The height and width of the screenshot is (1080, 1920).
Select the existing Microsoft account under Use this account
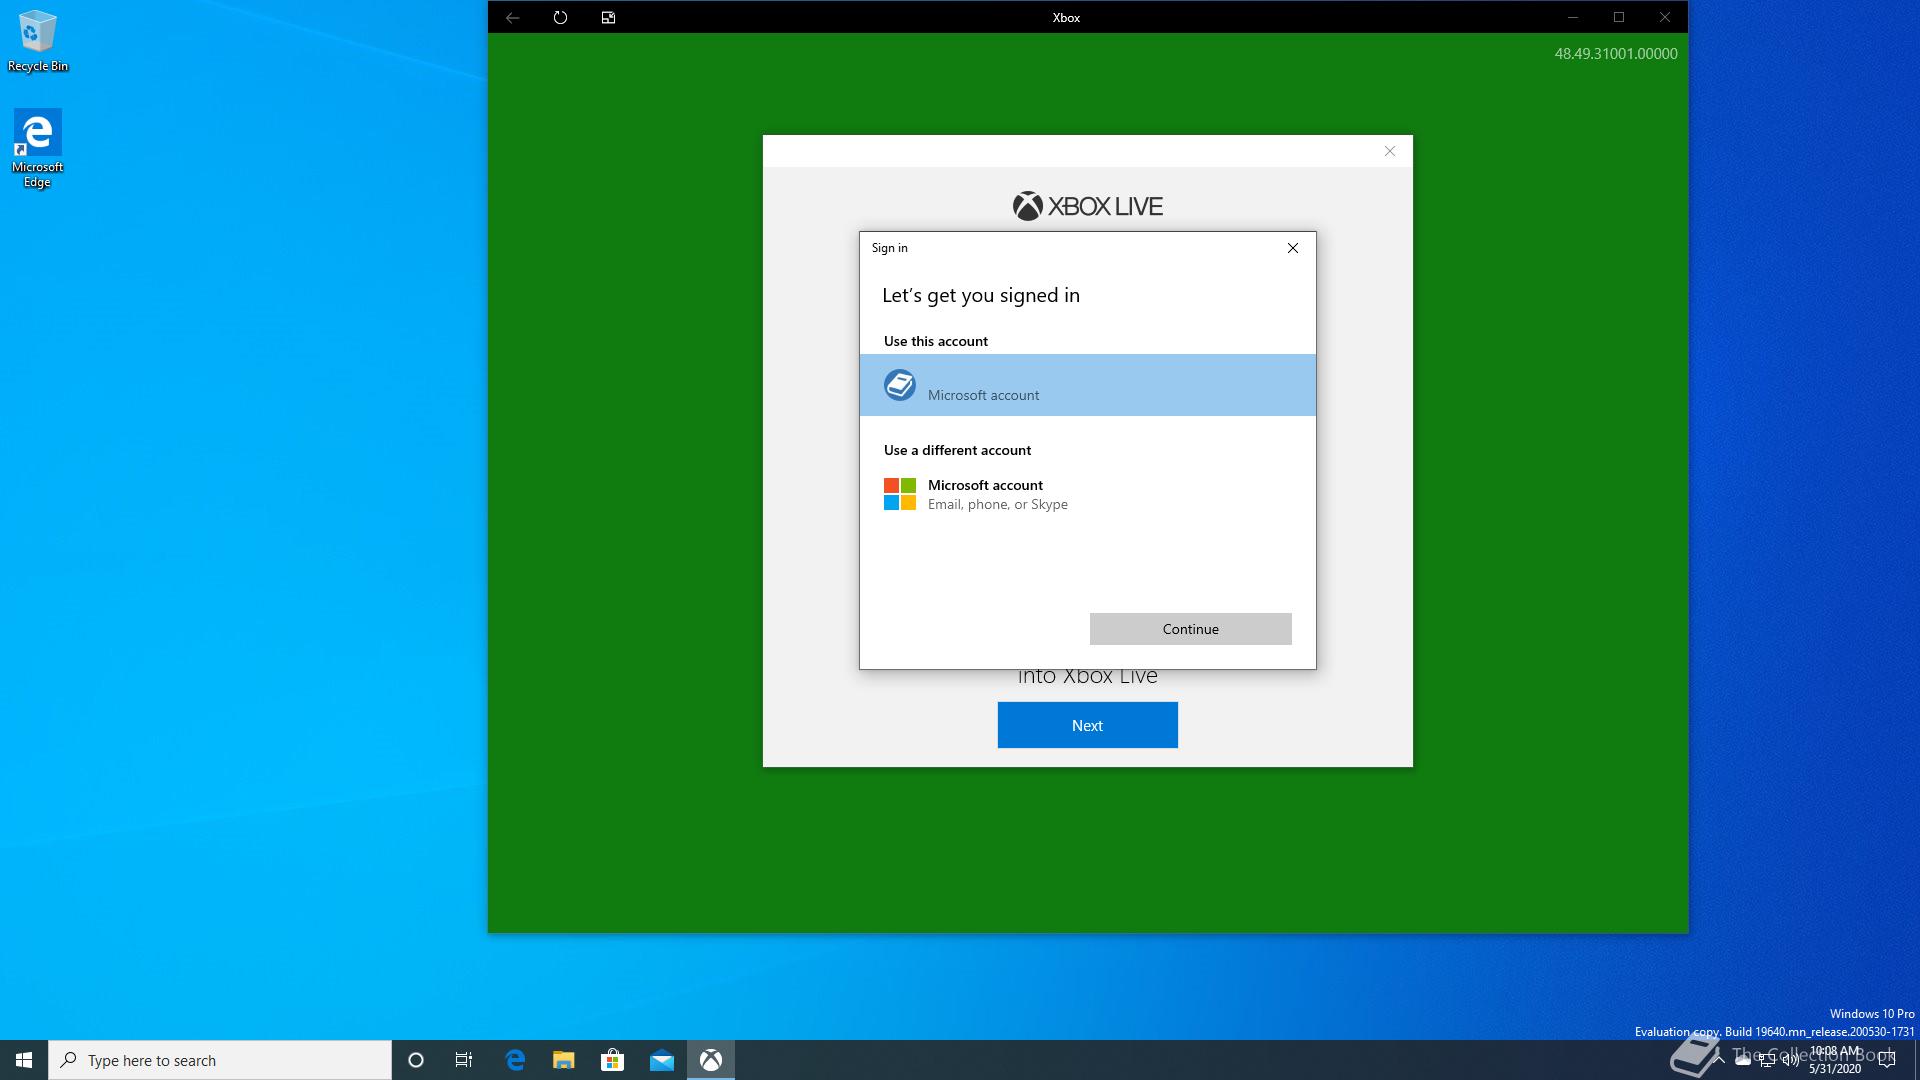click(x=1087, y=385)
